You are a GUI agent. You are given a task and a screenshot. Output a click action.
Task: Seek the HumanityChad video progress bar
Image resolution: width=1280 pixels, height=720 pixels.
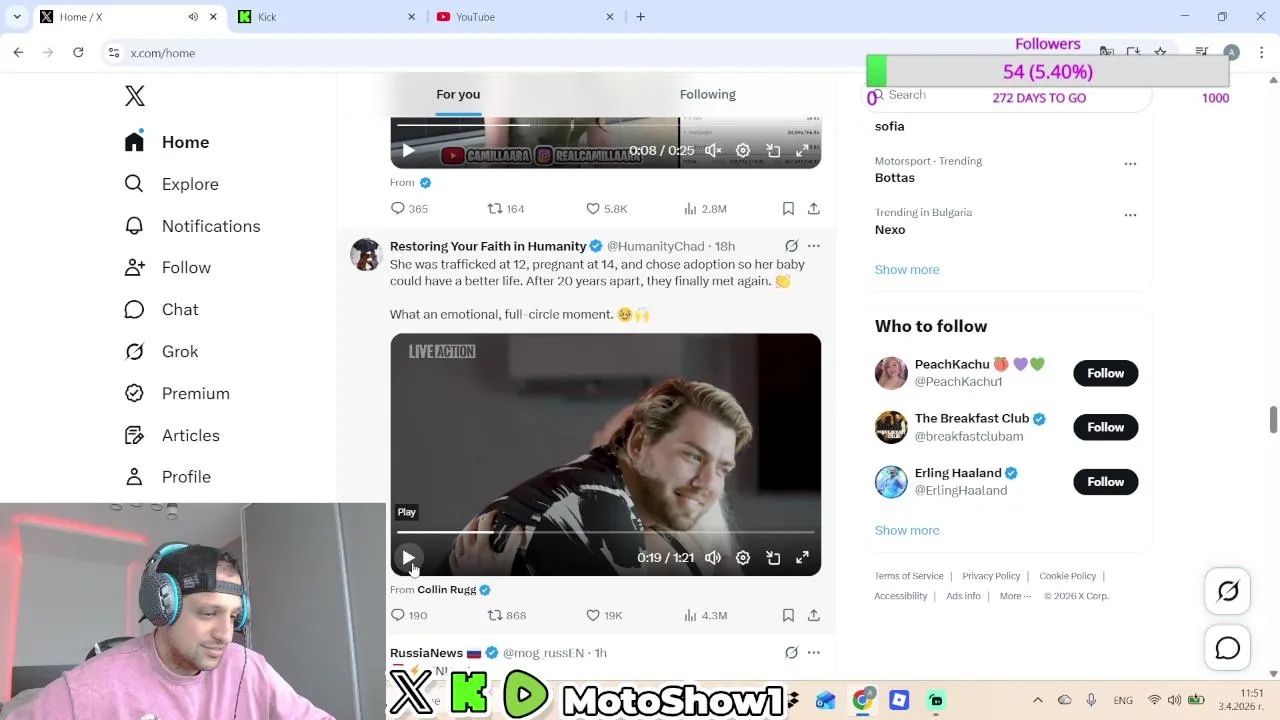coord(605,533)
